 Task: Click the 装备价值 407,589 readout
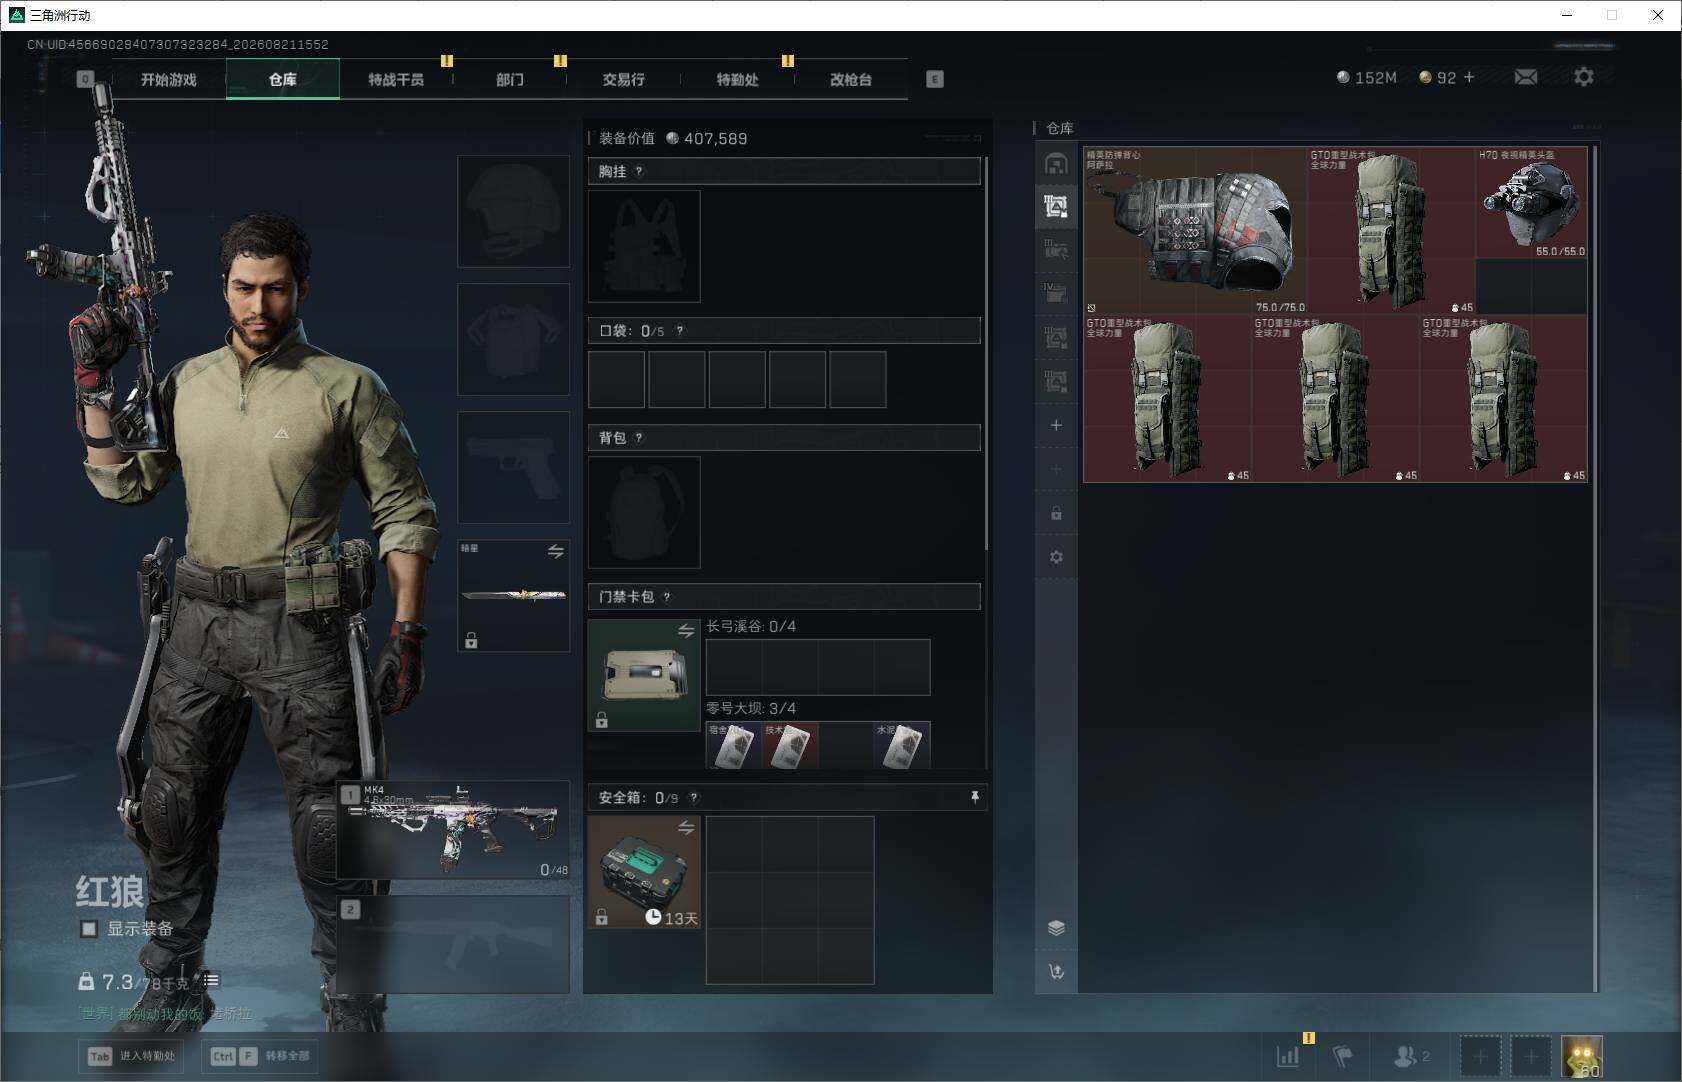click(x=672, y=138)
